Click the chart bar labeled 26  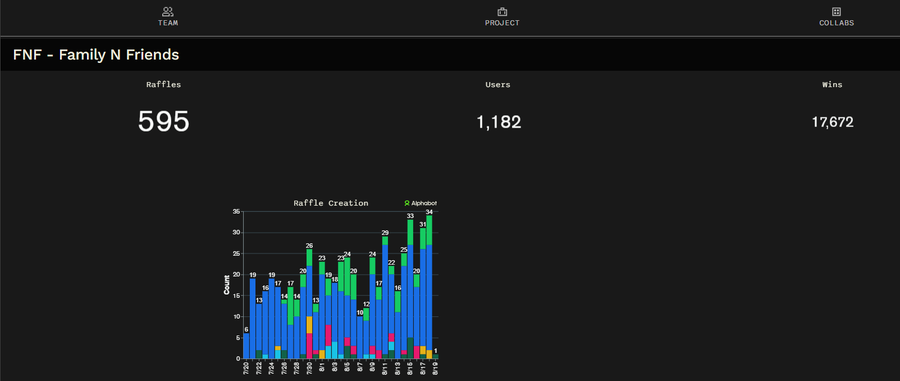click(309, 304)
